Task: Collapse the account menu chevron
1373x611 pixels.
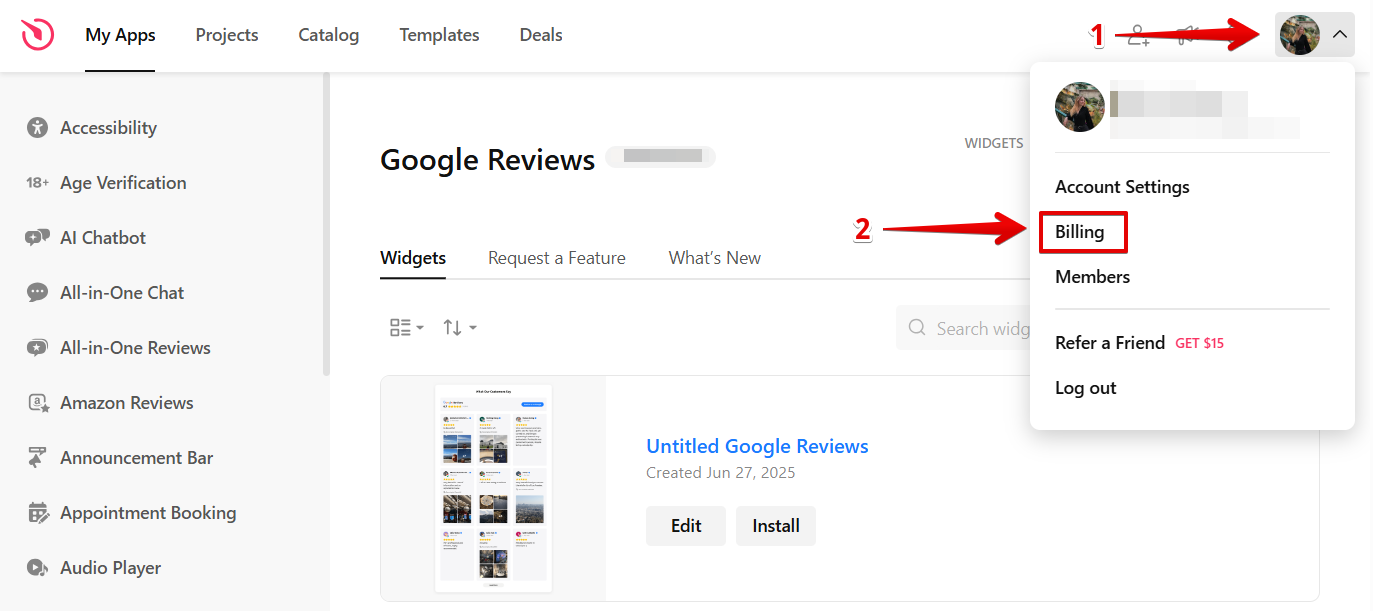Action: (1340, 35)
